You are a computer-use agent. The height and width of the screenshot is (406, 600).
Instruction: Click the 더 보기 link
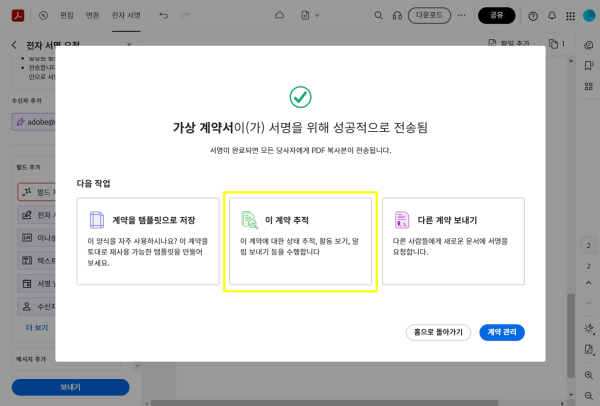[x=37, y=328]
